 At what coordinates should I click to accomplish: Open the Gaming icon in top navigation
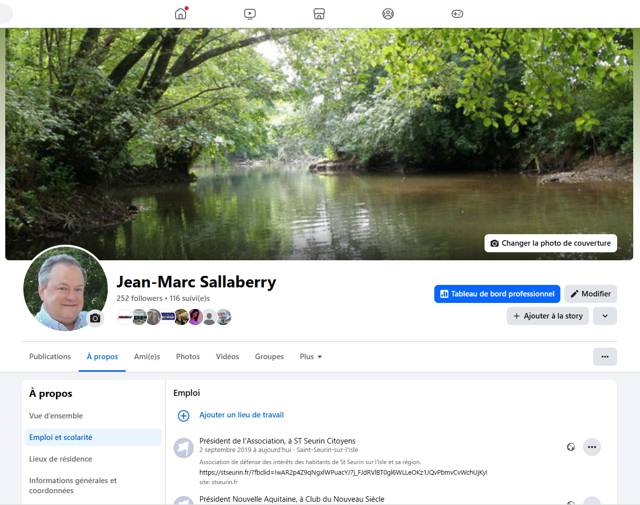457,14
